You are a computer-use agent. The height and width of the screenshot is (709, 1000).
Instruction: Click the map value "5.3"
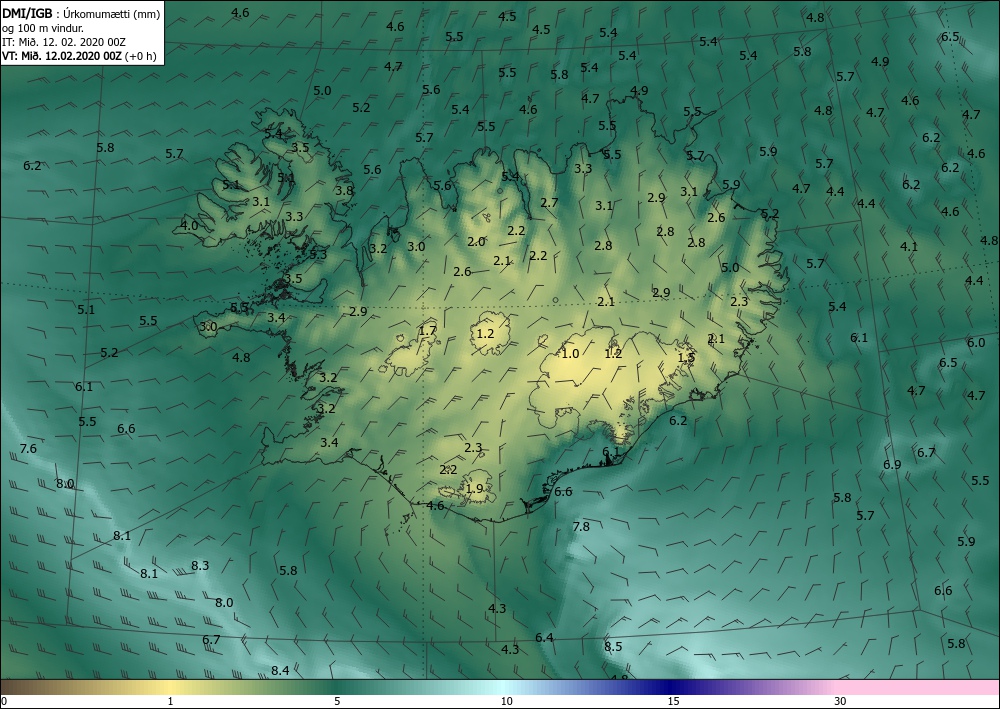point(318,255)
